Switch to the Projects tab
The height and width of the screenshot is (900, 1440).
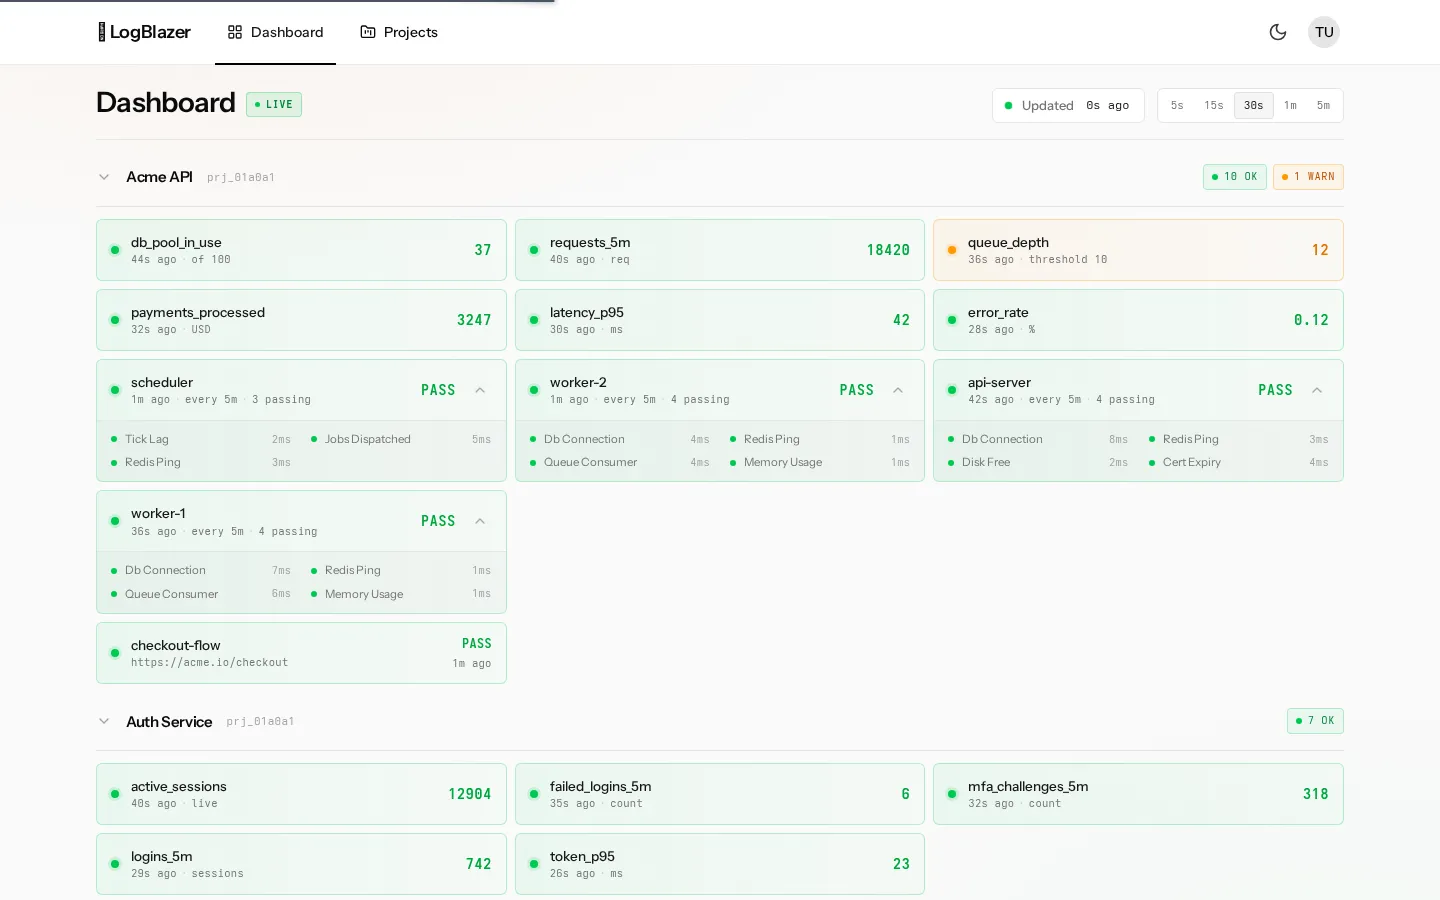pyautogui.click(x=399, y=32)
